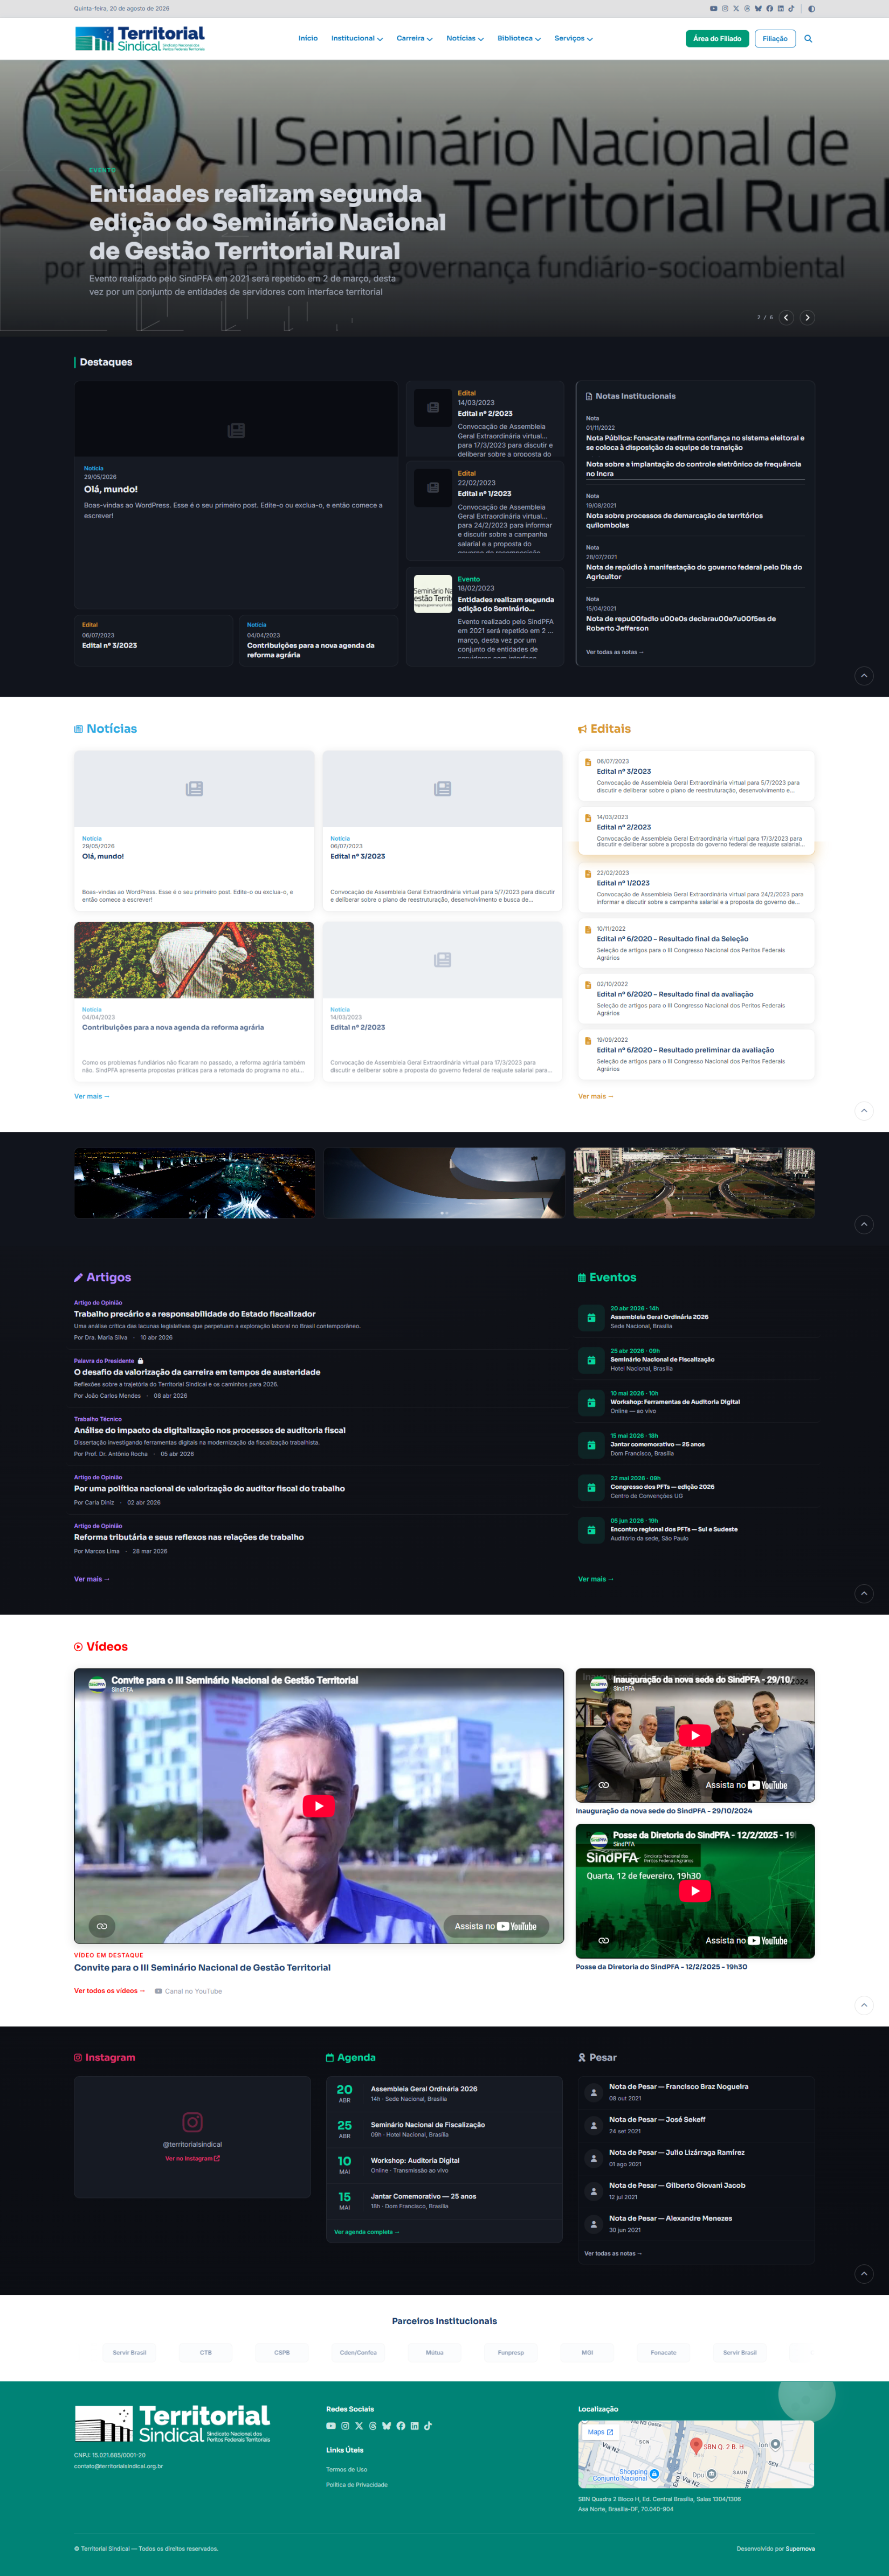The width and height of the screenshot is (889, 2576).
Task: Click 'Ver todas as notas' under Pesar
Action: coord(613,2253)
